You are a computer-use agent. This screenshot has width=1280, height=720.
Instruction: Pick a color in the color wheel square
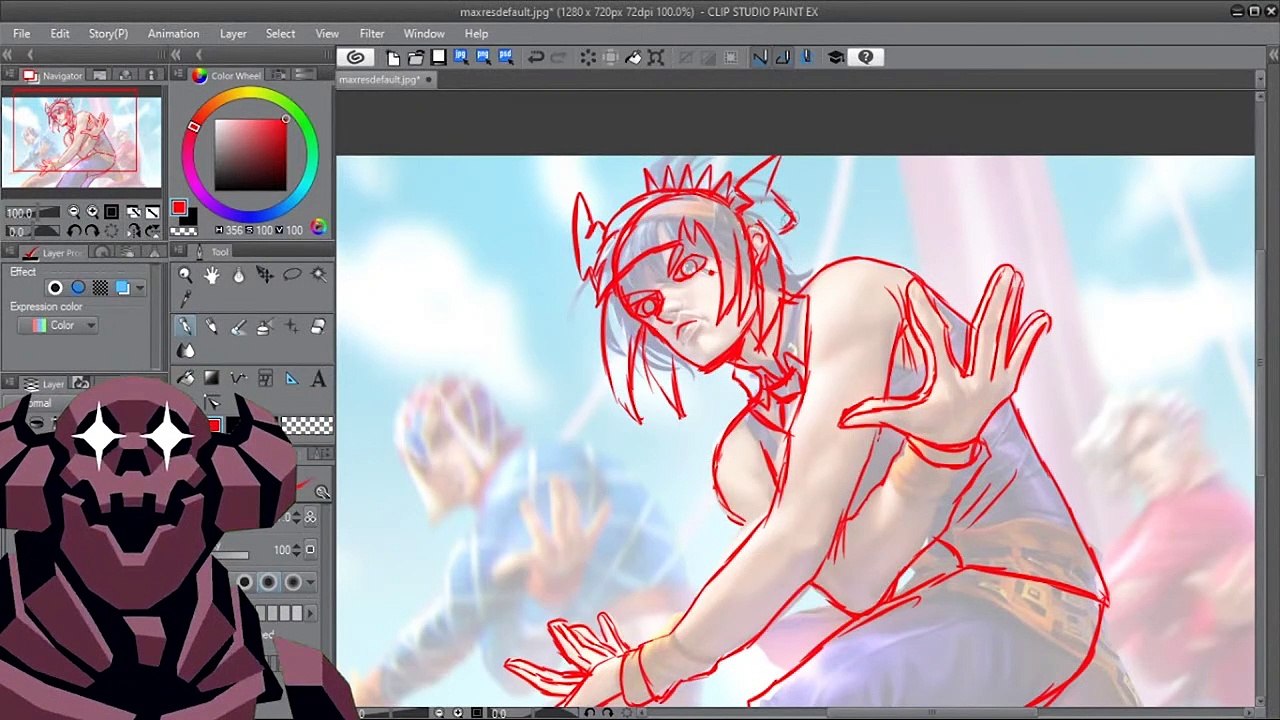(x=251, y=154)
